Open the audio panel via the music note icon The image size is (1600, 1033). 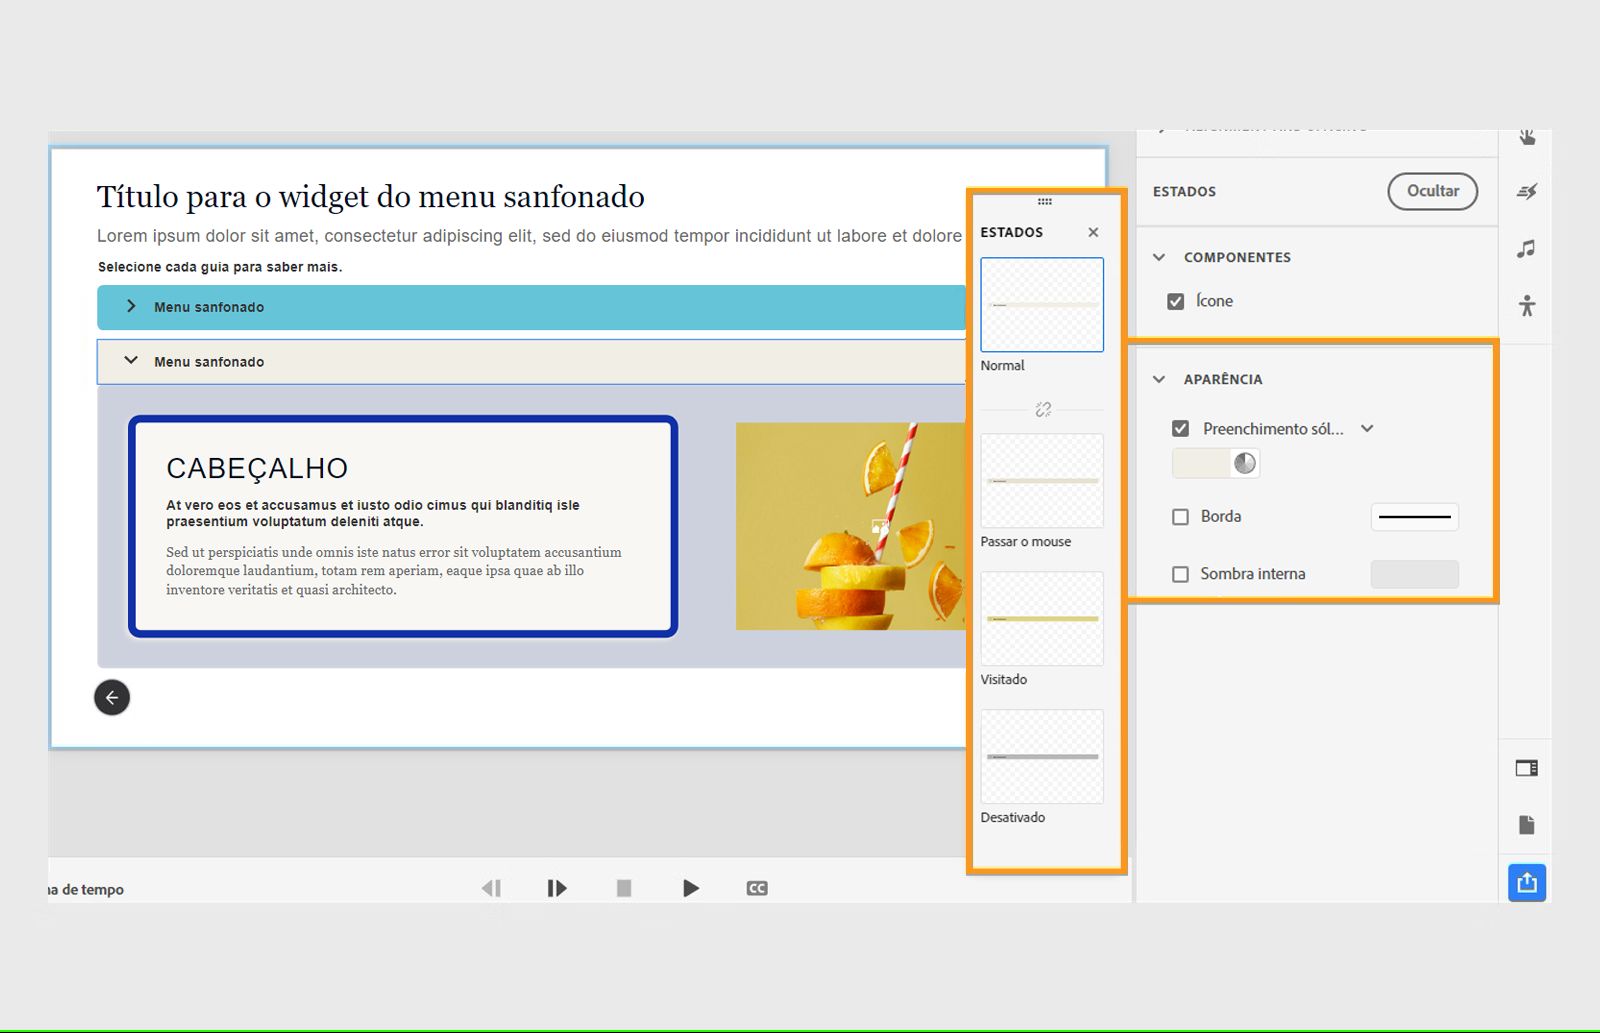pos(1527,249)
